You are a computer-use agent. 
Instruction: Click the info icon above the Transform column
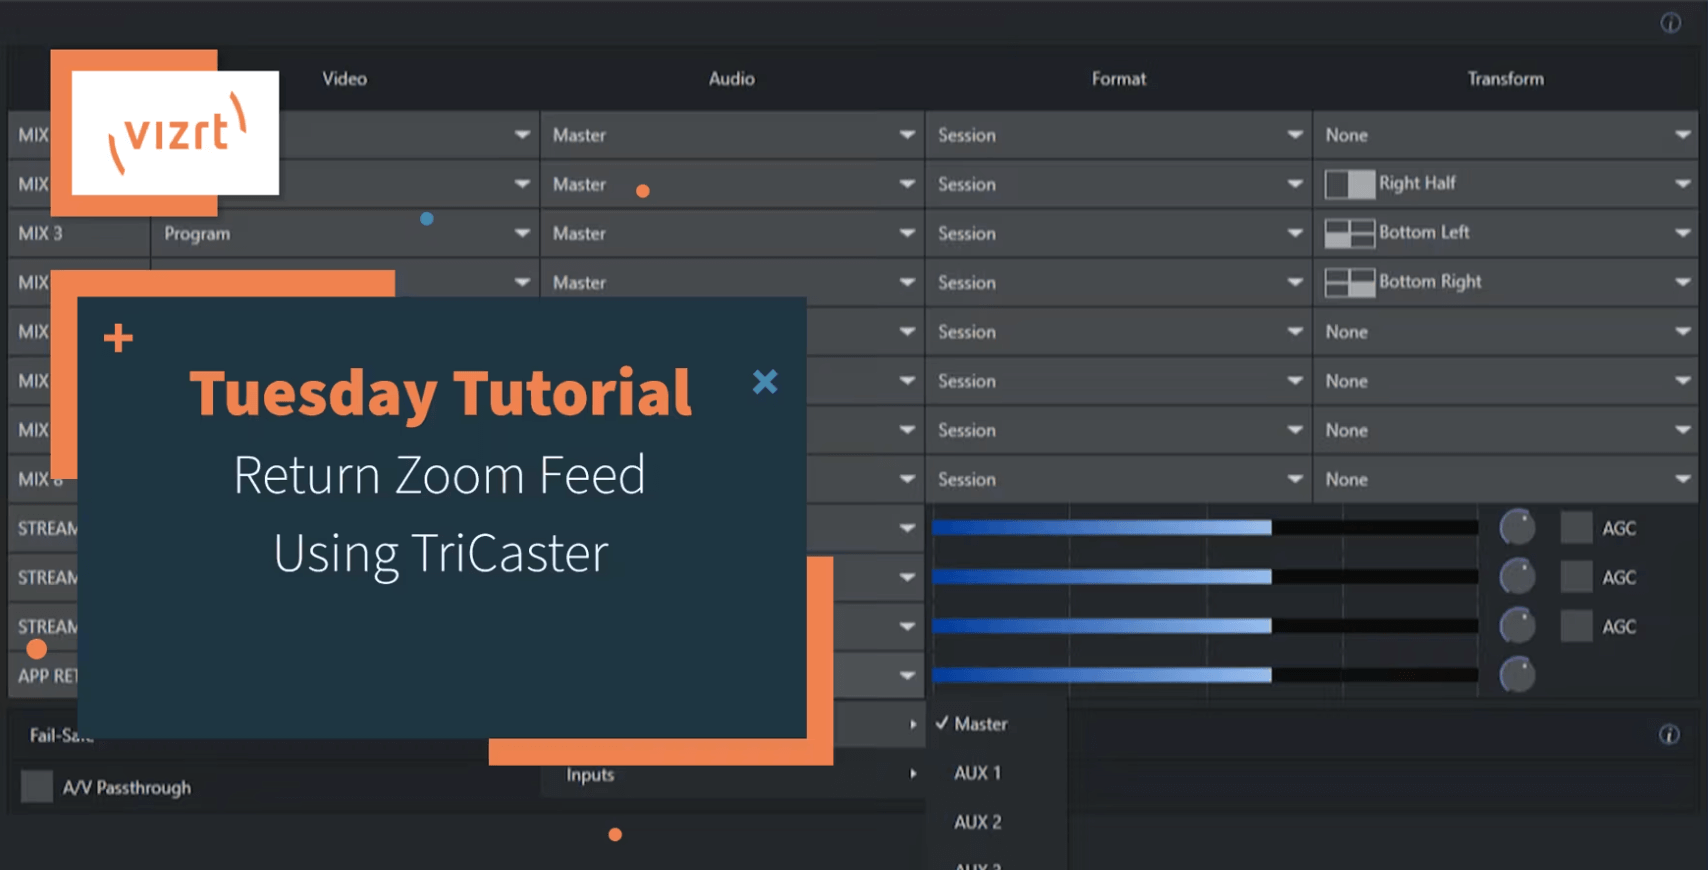coord(1670,23)
